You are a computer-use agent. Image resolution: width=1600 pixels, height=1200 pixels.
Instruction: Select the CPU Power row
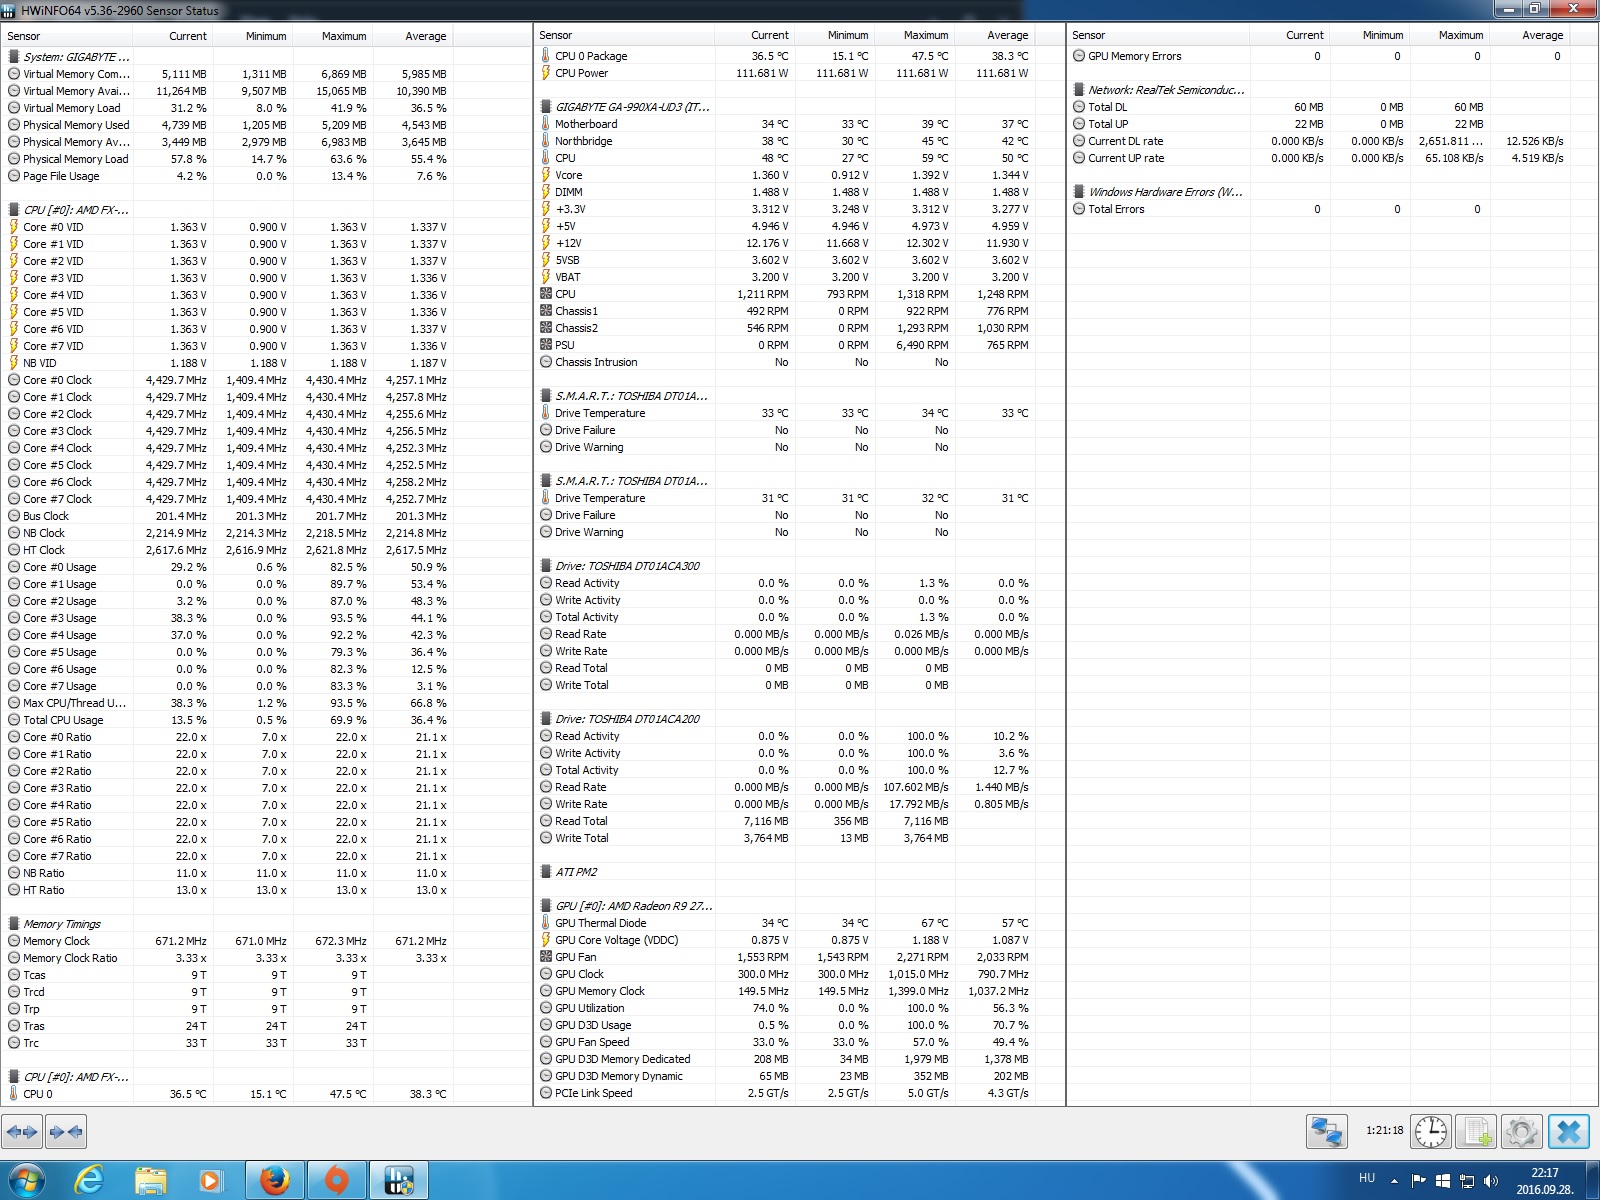[798, 73]
